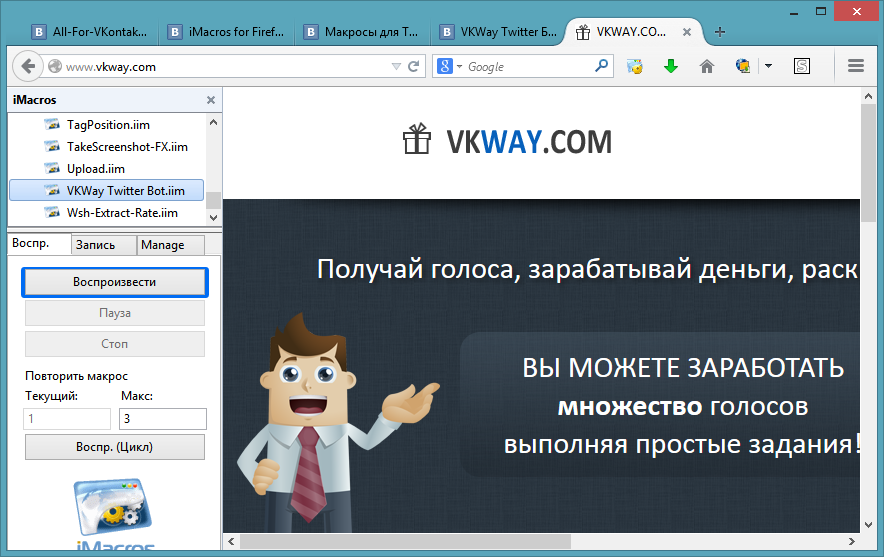
Task: Click the icon beside TakeScreenshot-FX.iim
Action: (x=52, y=147)
